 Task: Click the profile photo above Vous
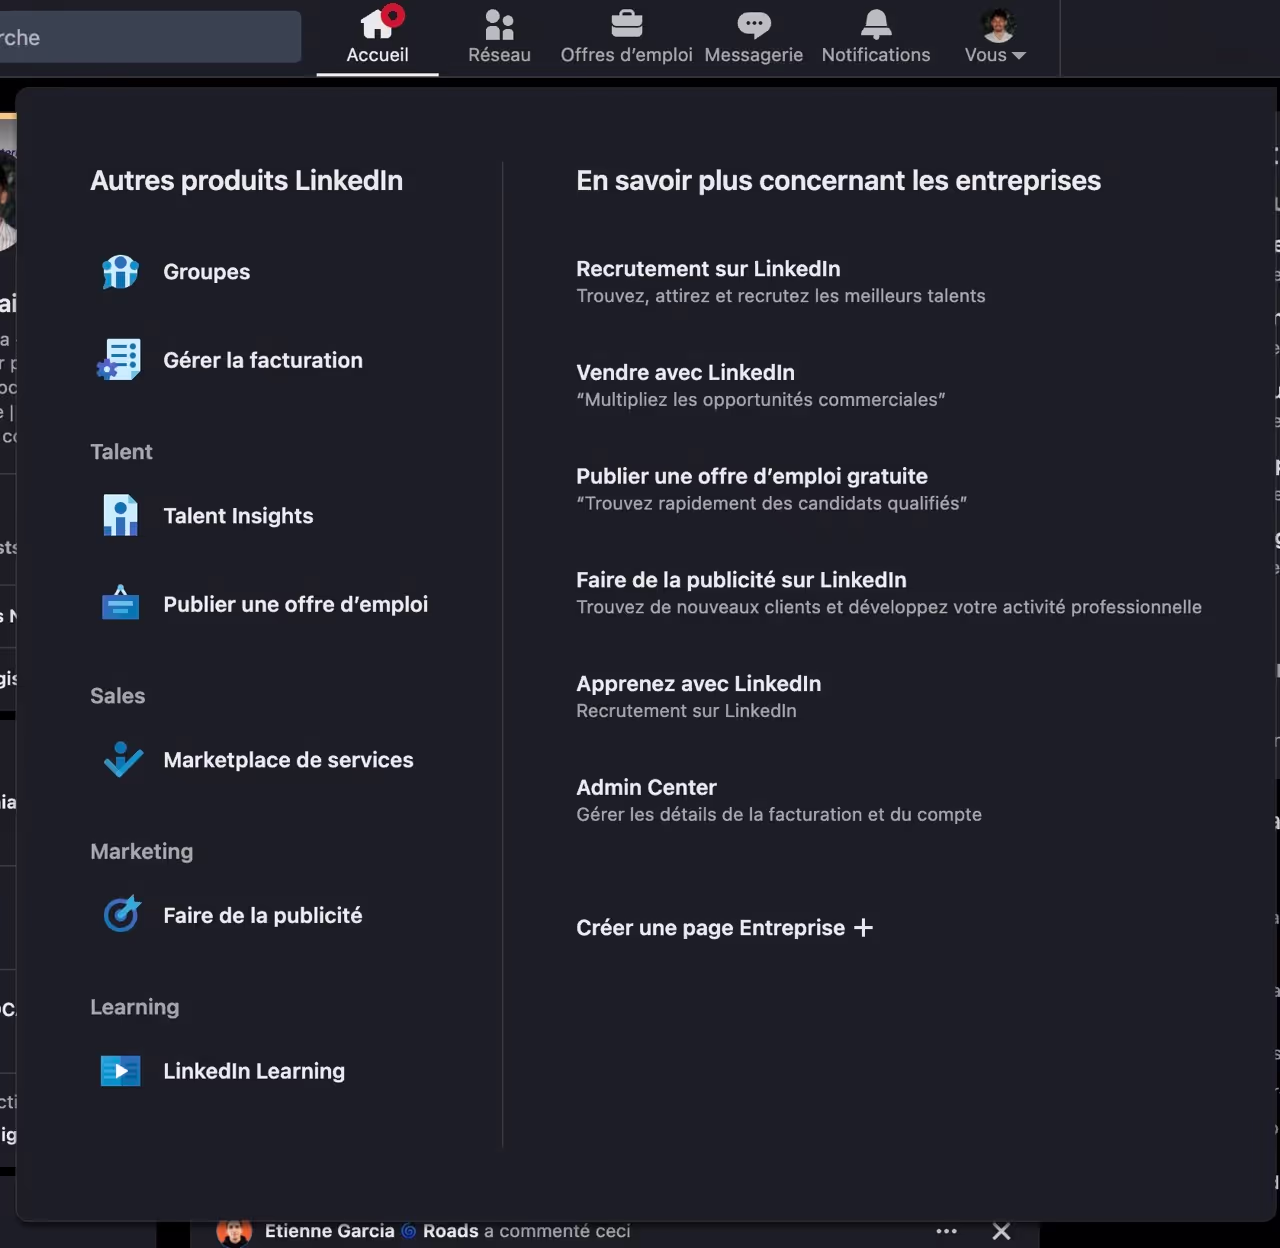(x=997, y=24)
